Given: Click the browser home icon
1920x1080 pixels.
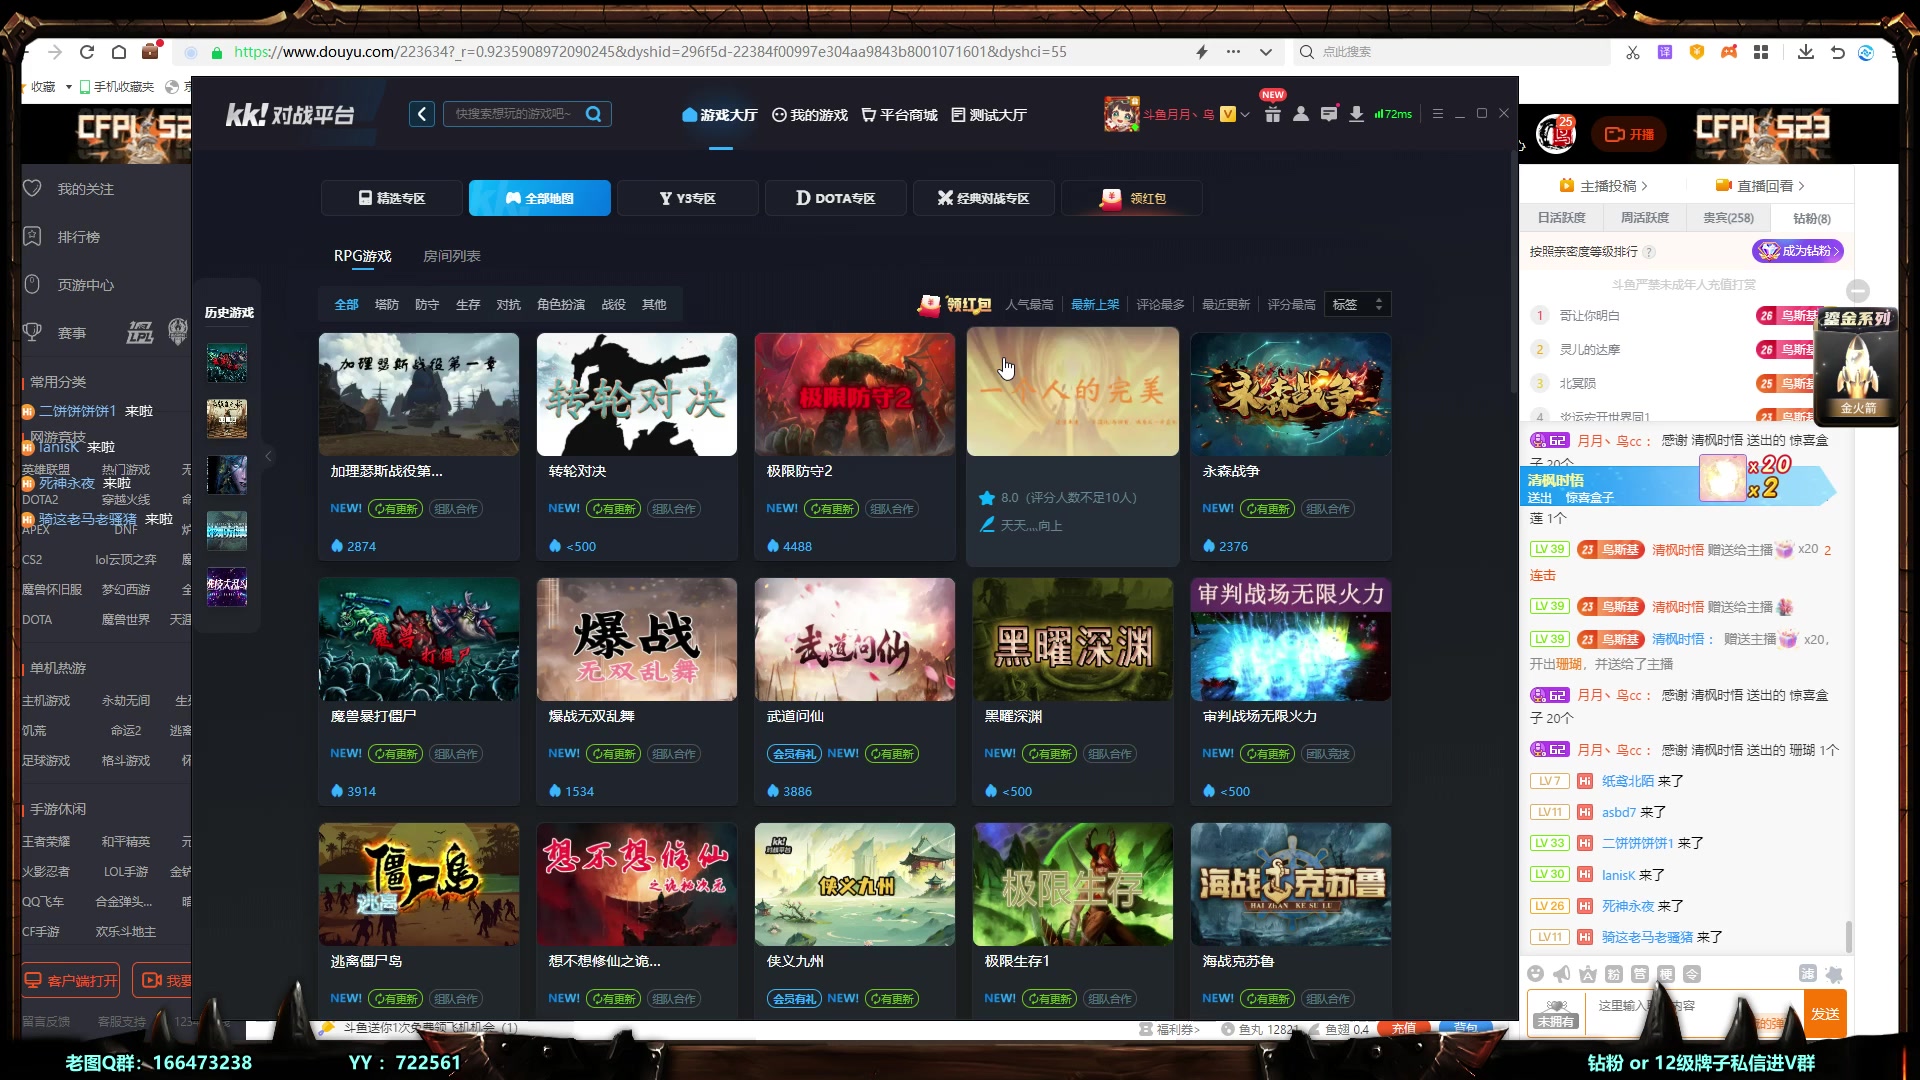Looking at the screenshot, I should (x=119, y=52).
